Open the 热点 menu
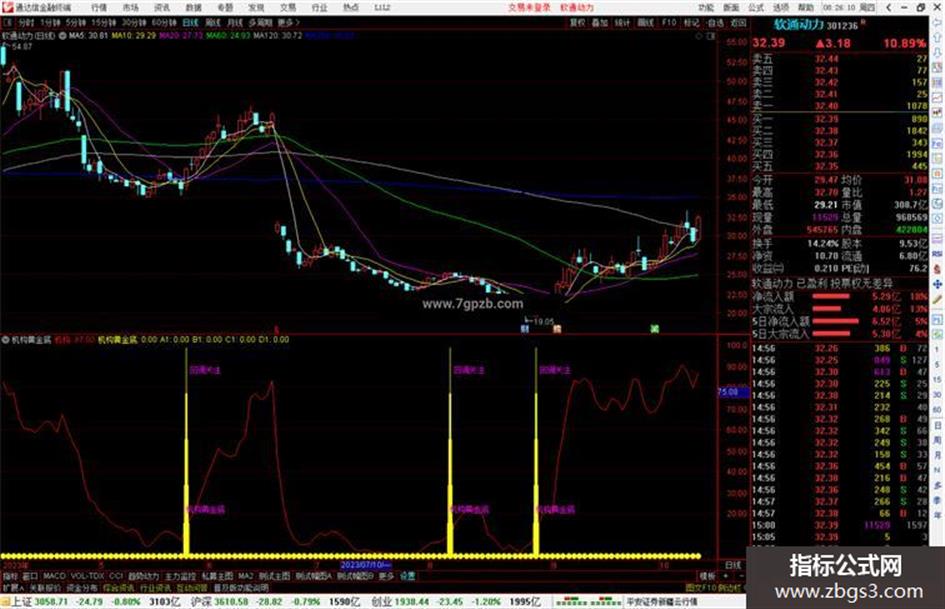This screenshot has height=609, width=945. coord(351,8)
